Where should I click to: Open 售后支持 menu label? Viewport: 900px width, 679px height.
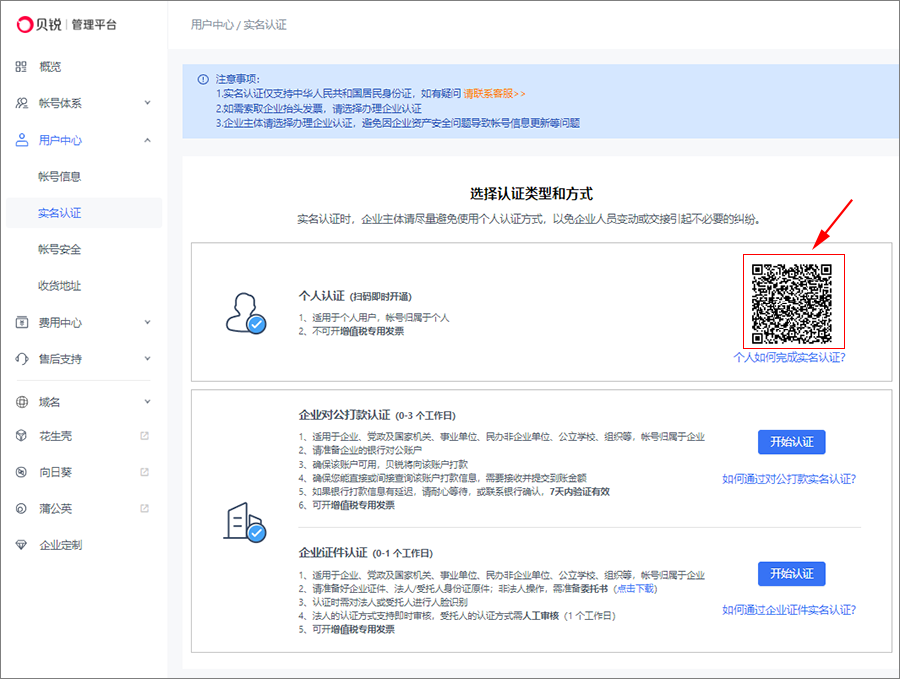click(60, 359)
